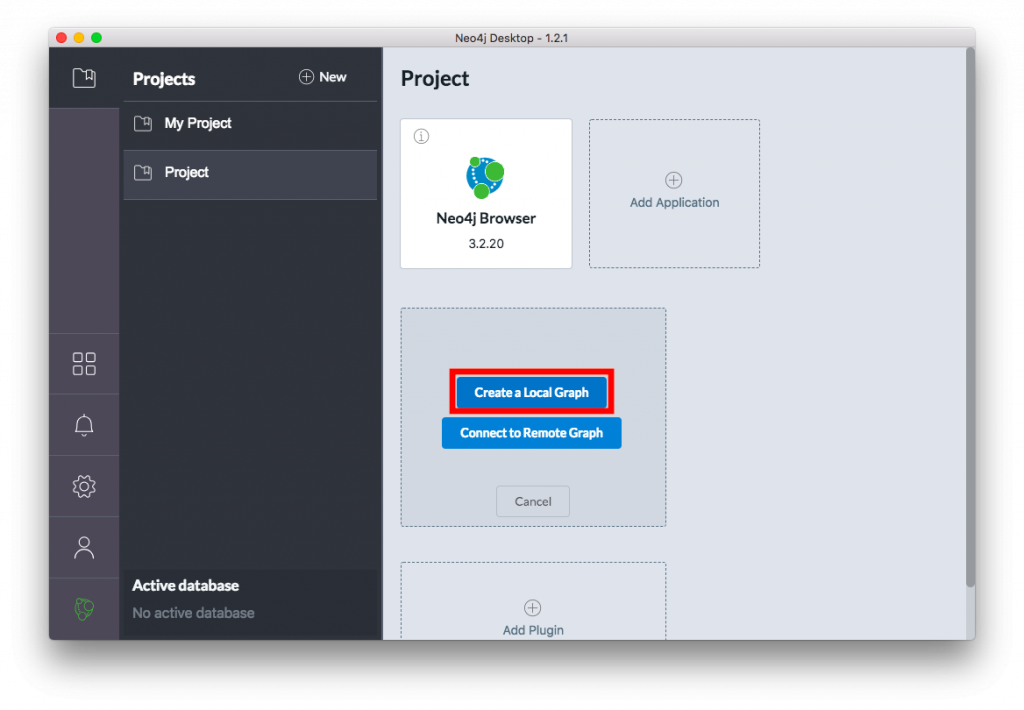Click the plus icon in Add Plugin
This screenshot has height=710, width=1024.
click(x=533, y=607)
